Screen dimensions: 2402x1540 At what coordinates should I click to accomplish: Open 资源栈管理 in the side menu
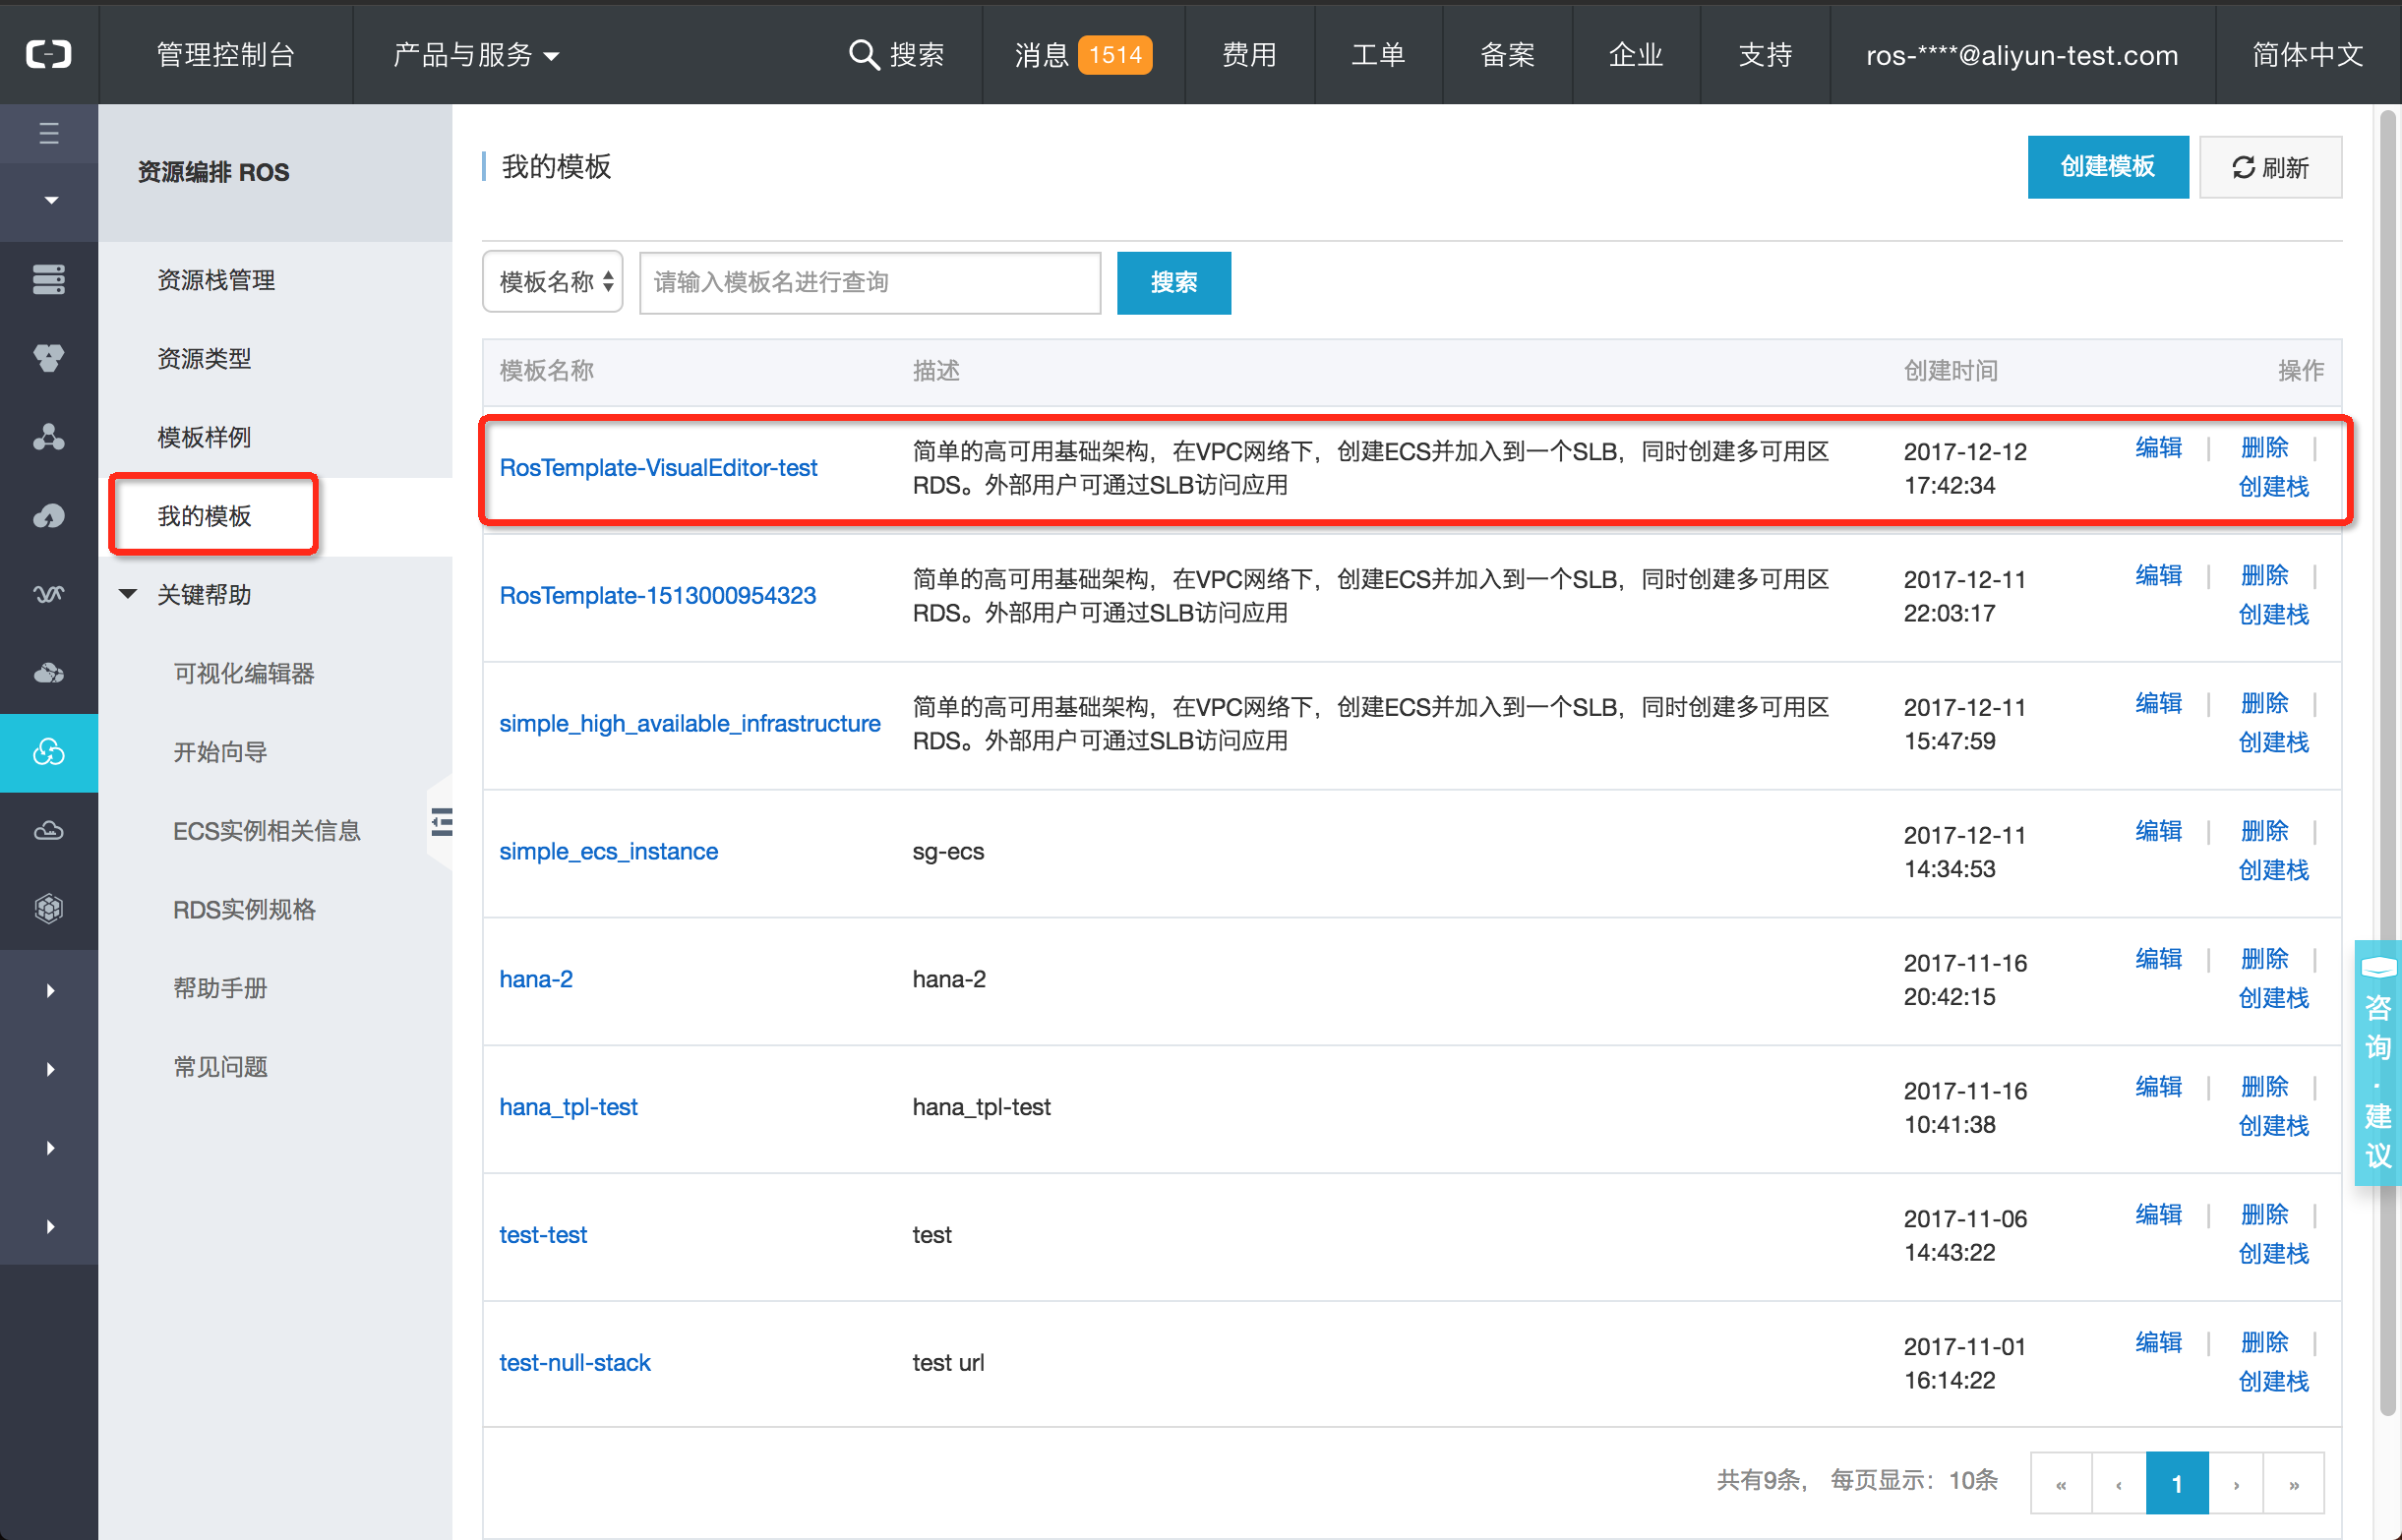tap(216, 280)
